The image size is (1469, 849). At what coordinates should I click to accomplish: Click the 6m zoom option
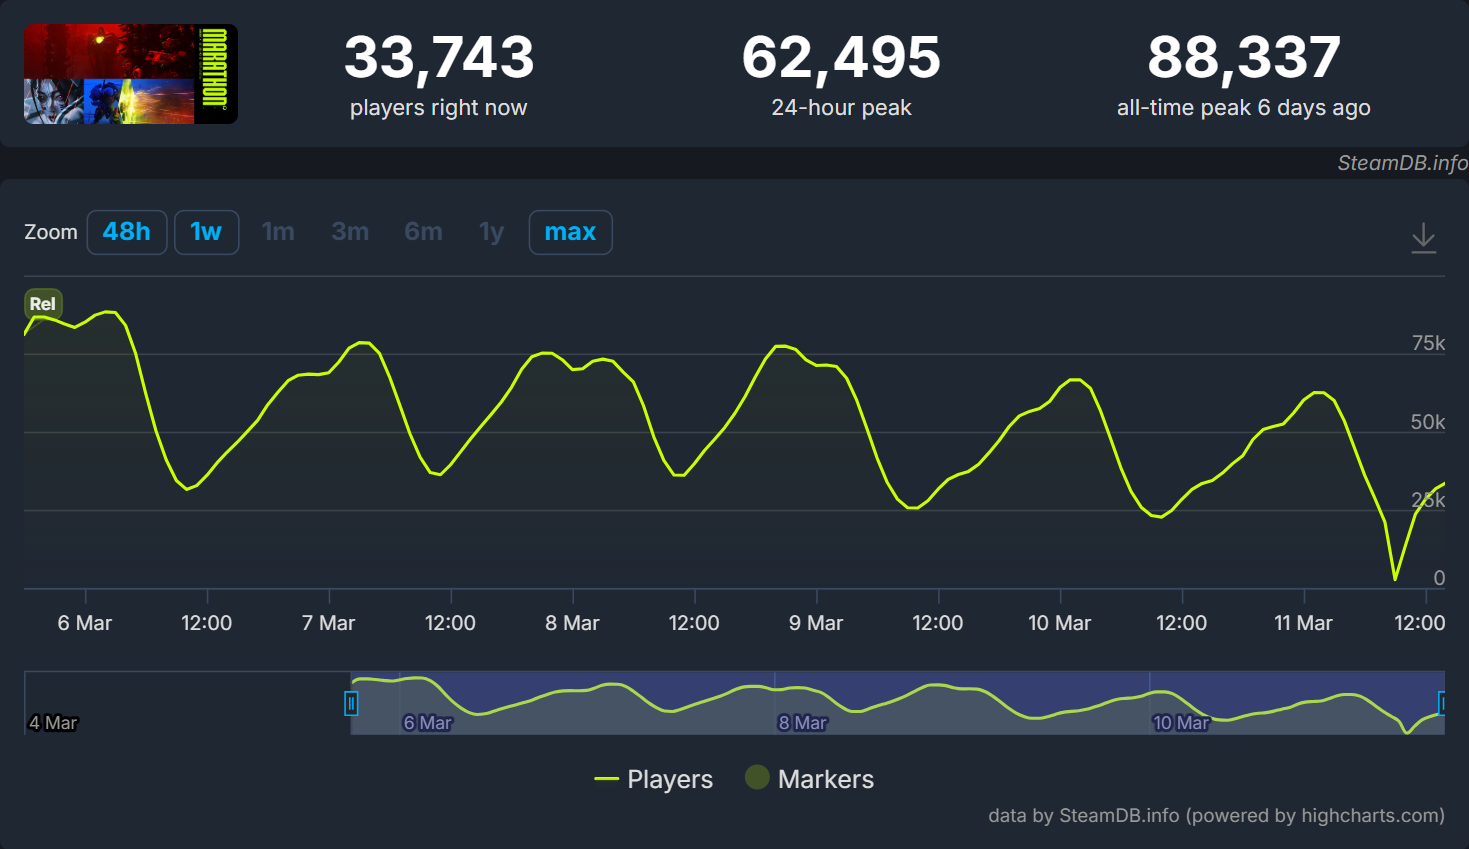(423, 232)
